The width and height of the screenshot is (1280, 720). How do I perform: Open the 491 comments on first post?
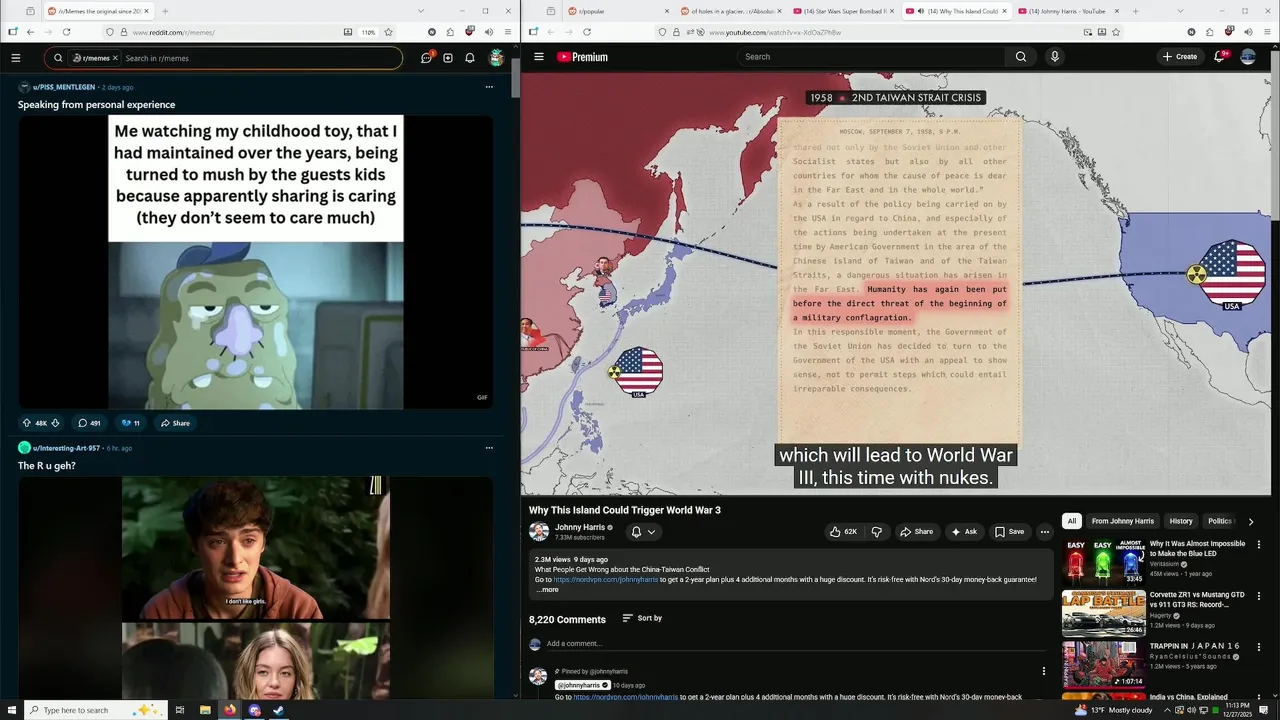point(89,423)
